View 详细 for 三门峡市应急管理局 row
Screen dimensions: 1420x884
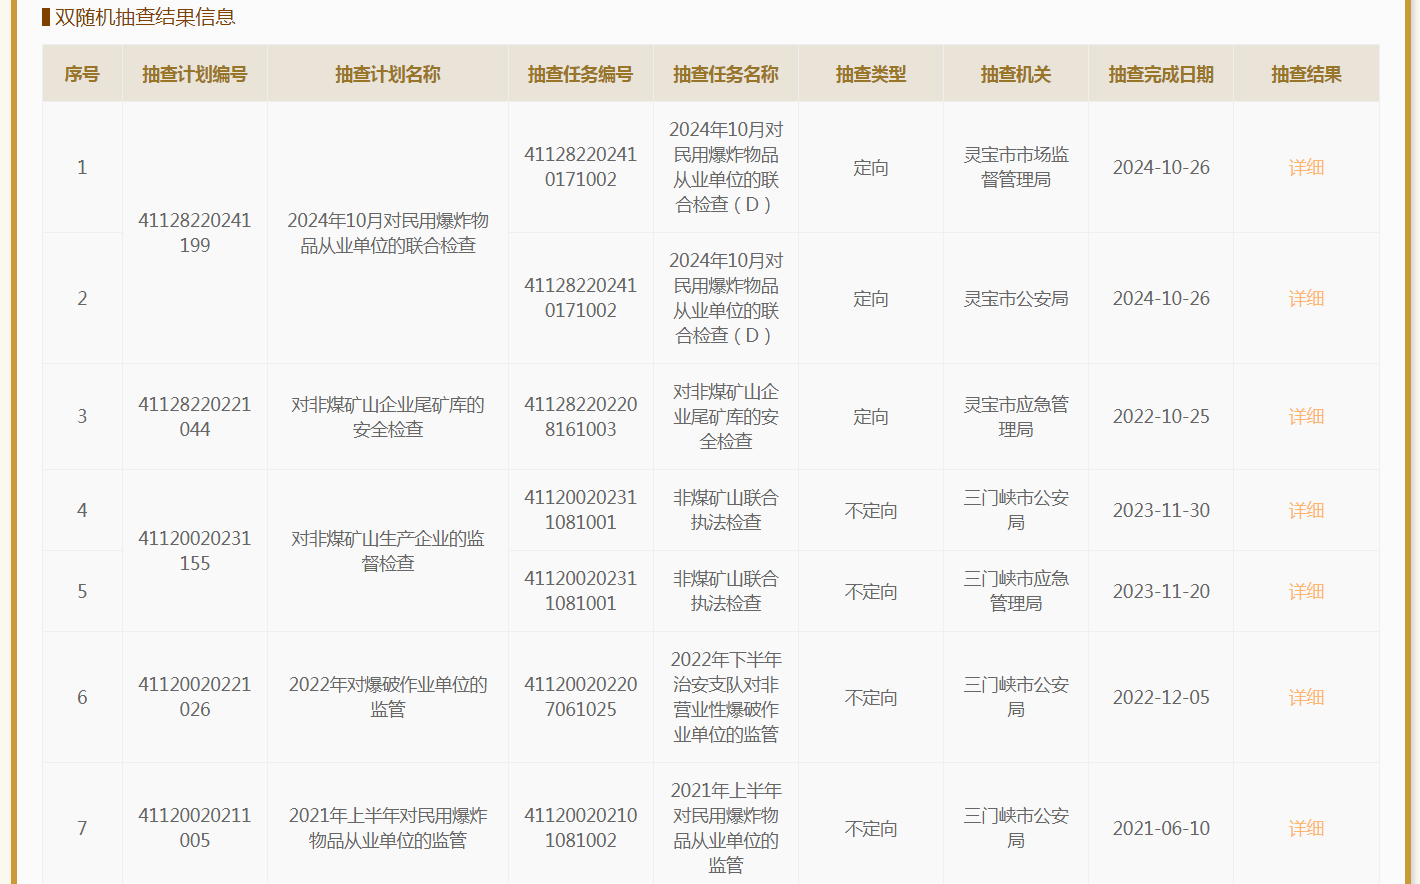[x=1306, y=591]
